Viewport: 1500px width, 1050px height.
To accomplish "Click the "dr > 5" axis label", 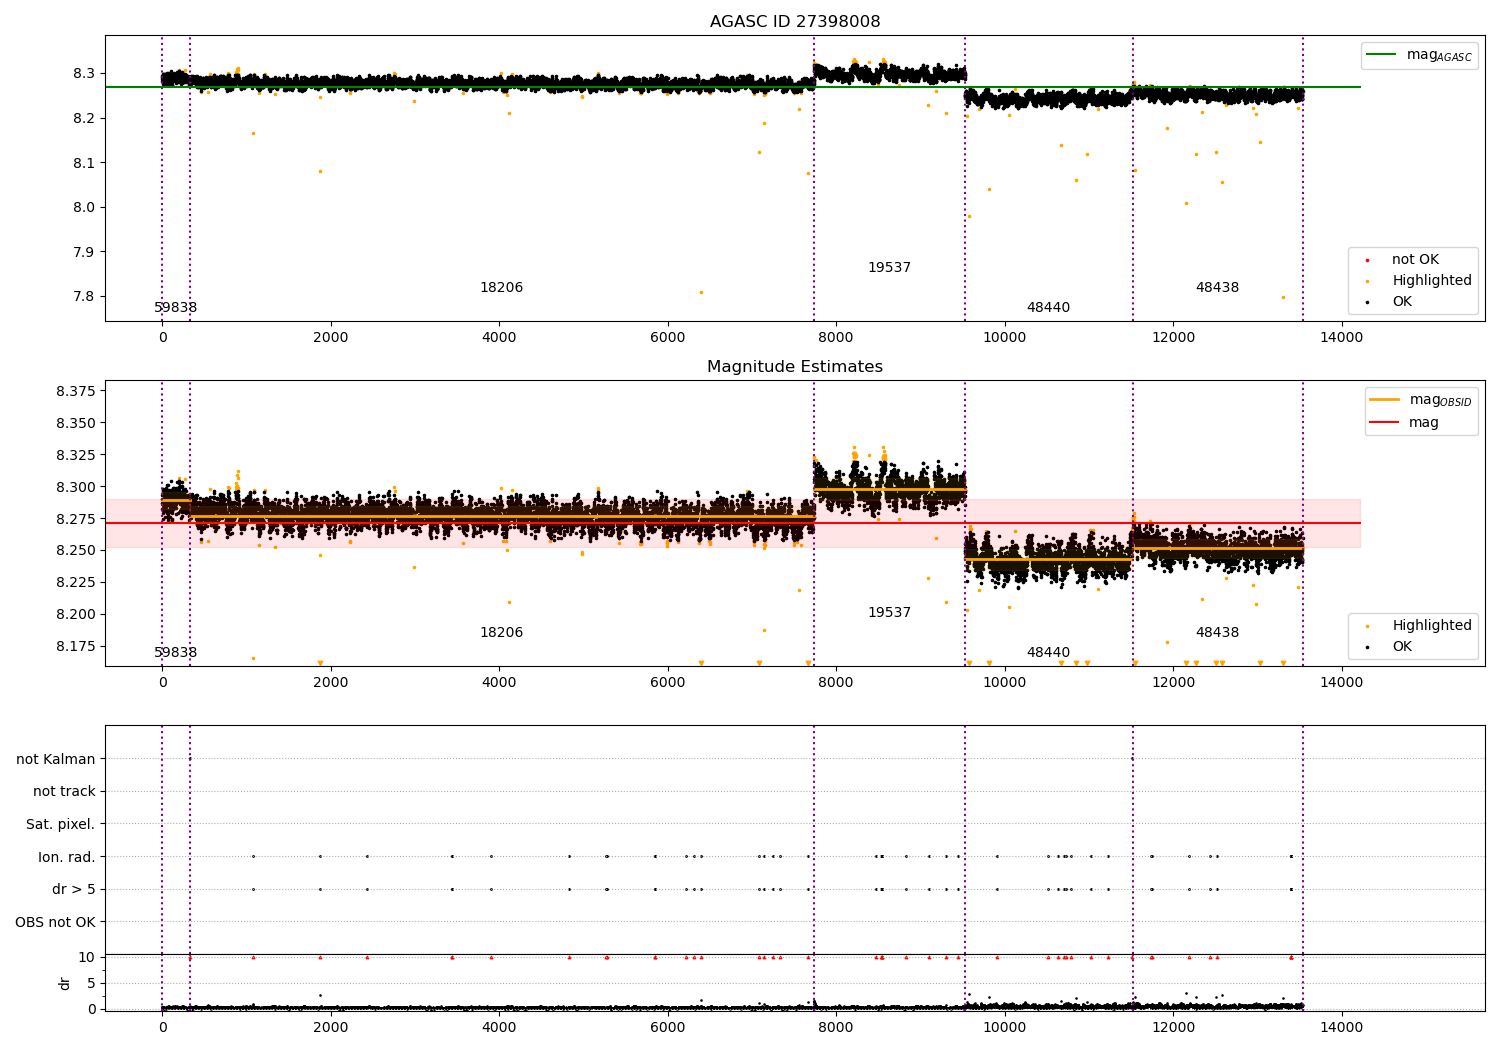I will [74, 890].
